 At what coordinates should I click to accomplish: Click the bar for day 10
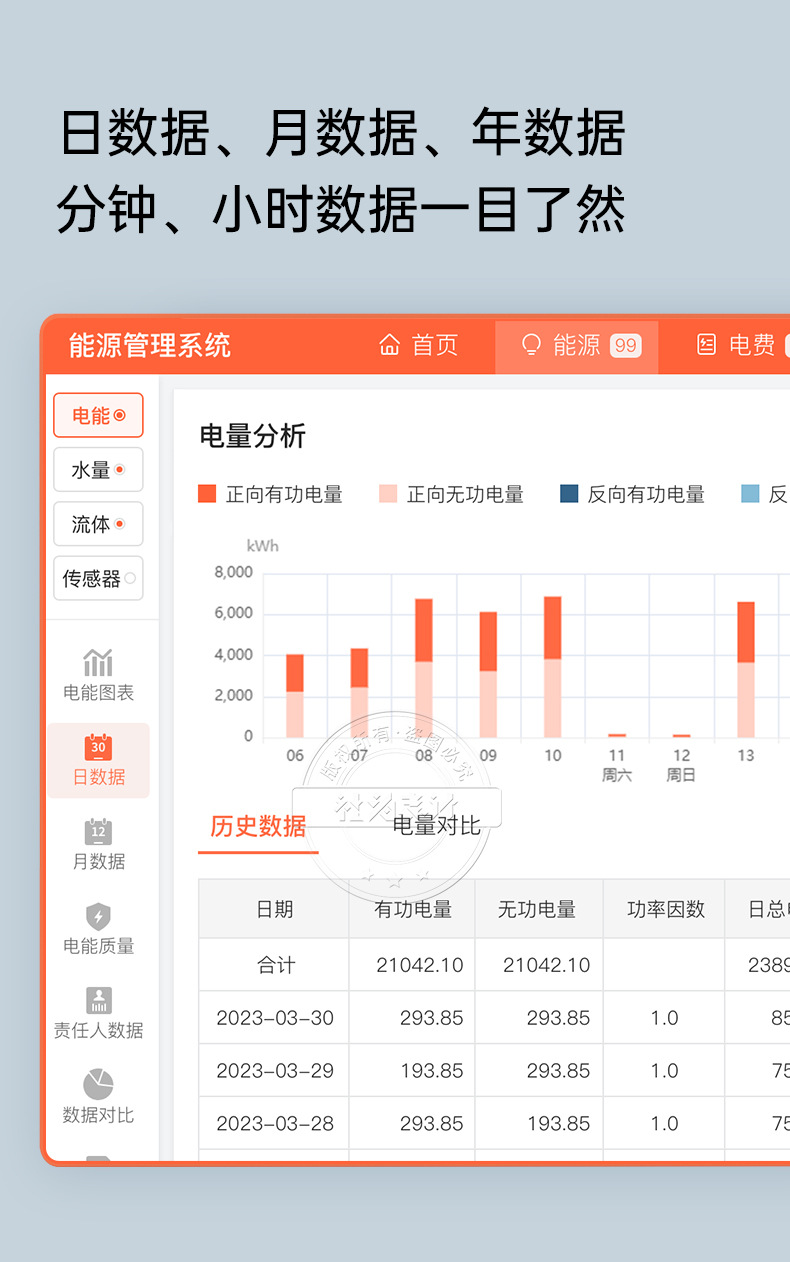553,667
